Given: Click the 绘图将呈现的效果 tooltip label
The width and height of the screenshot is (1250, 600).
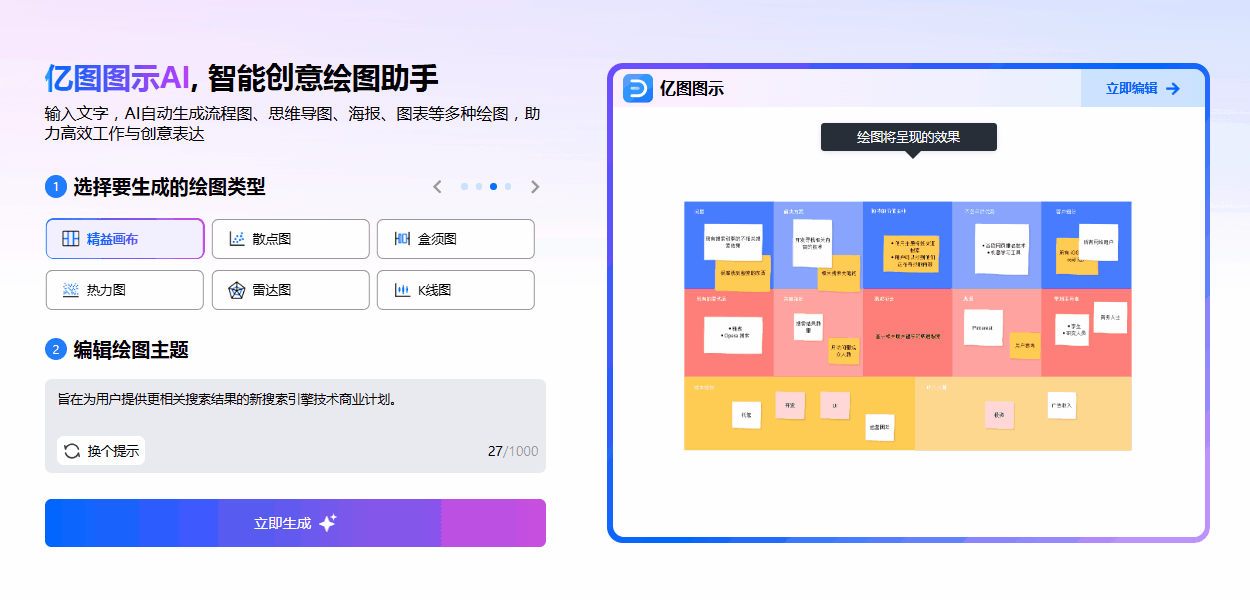Looking at the screenshot, I should 908,137.
